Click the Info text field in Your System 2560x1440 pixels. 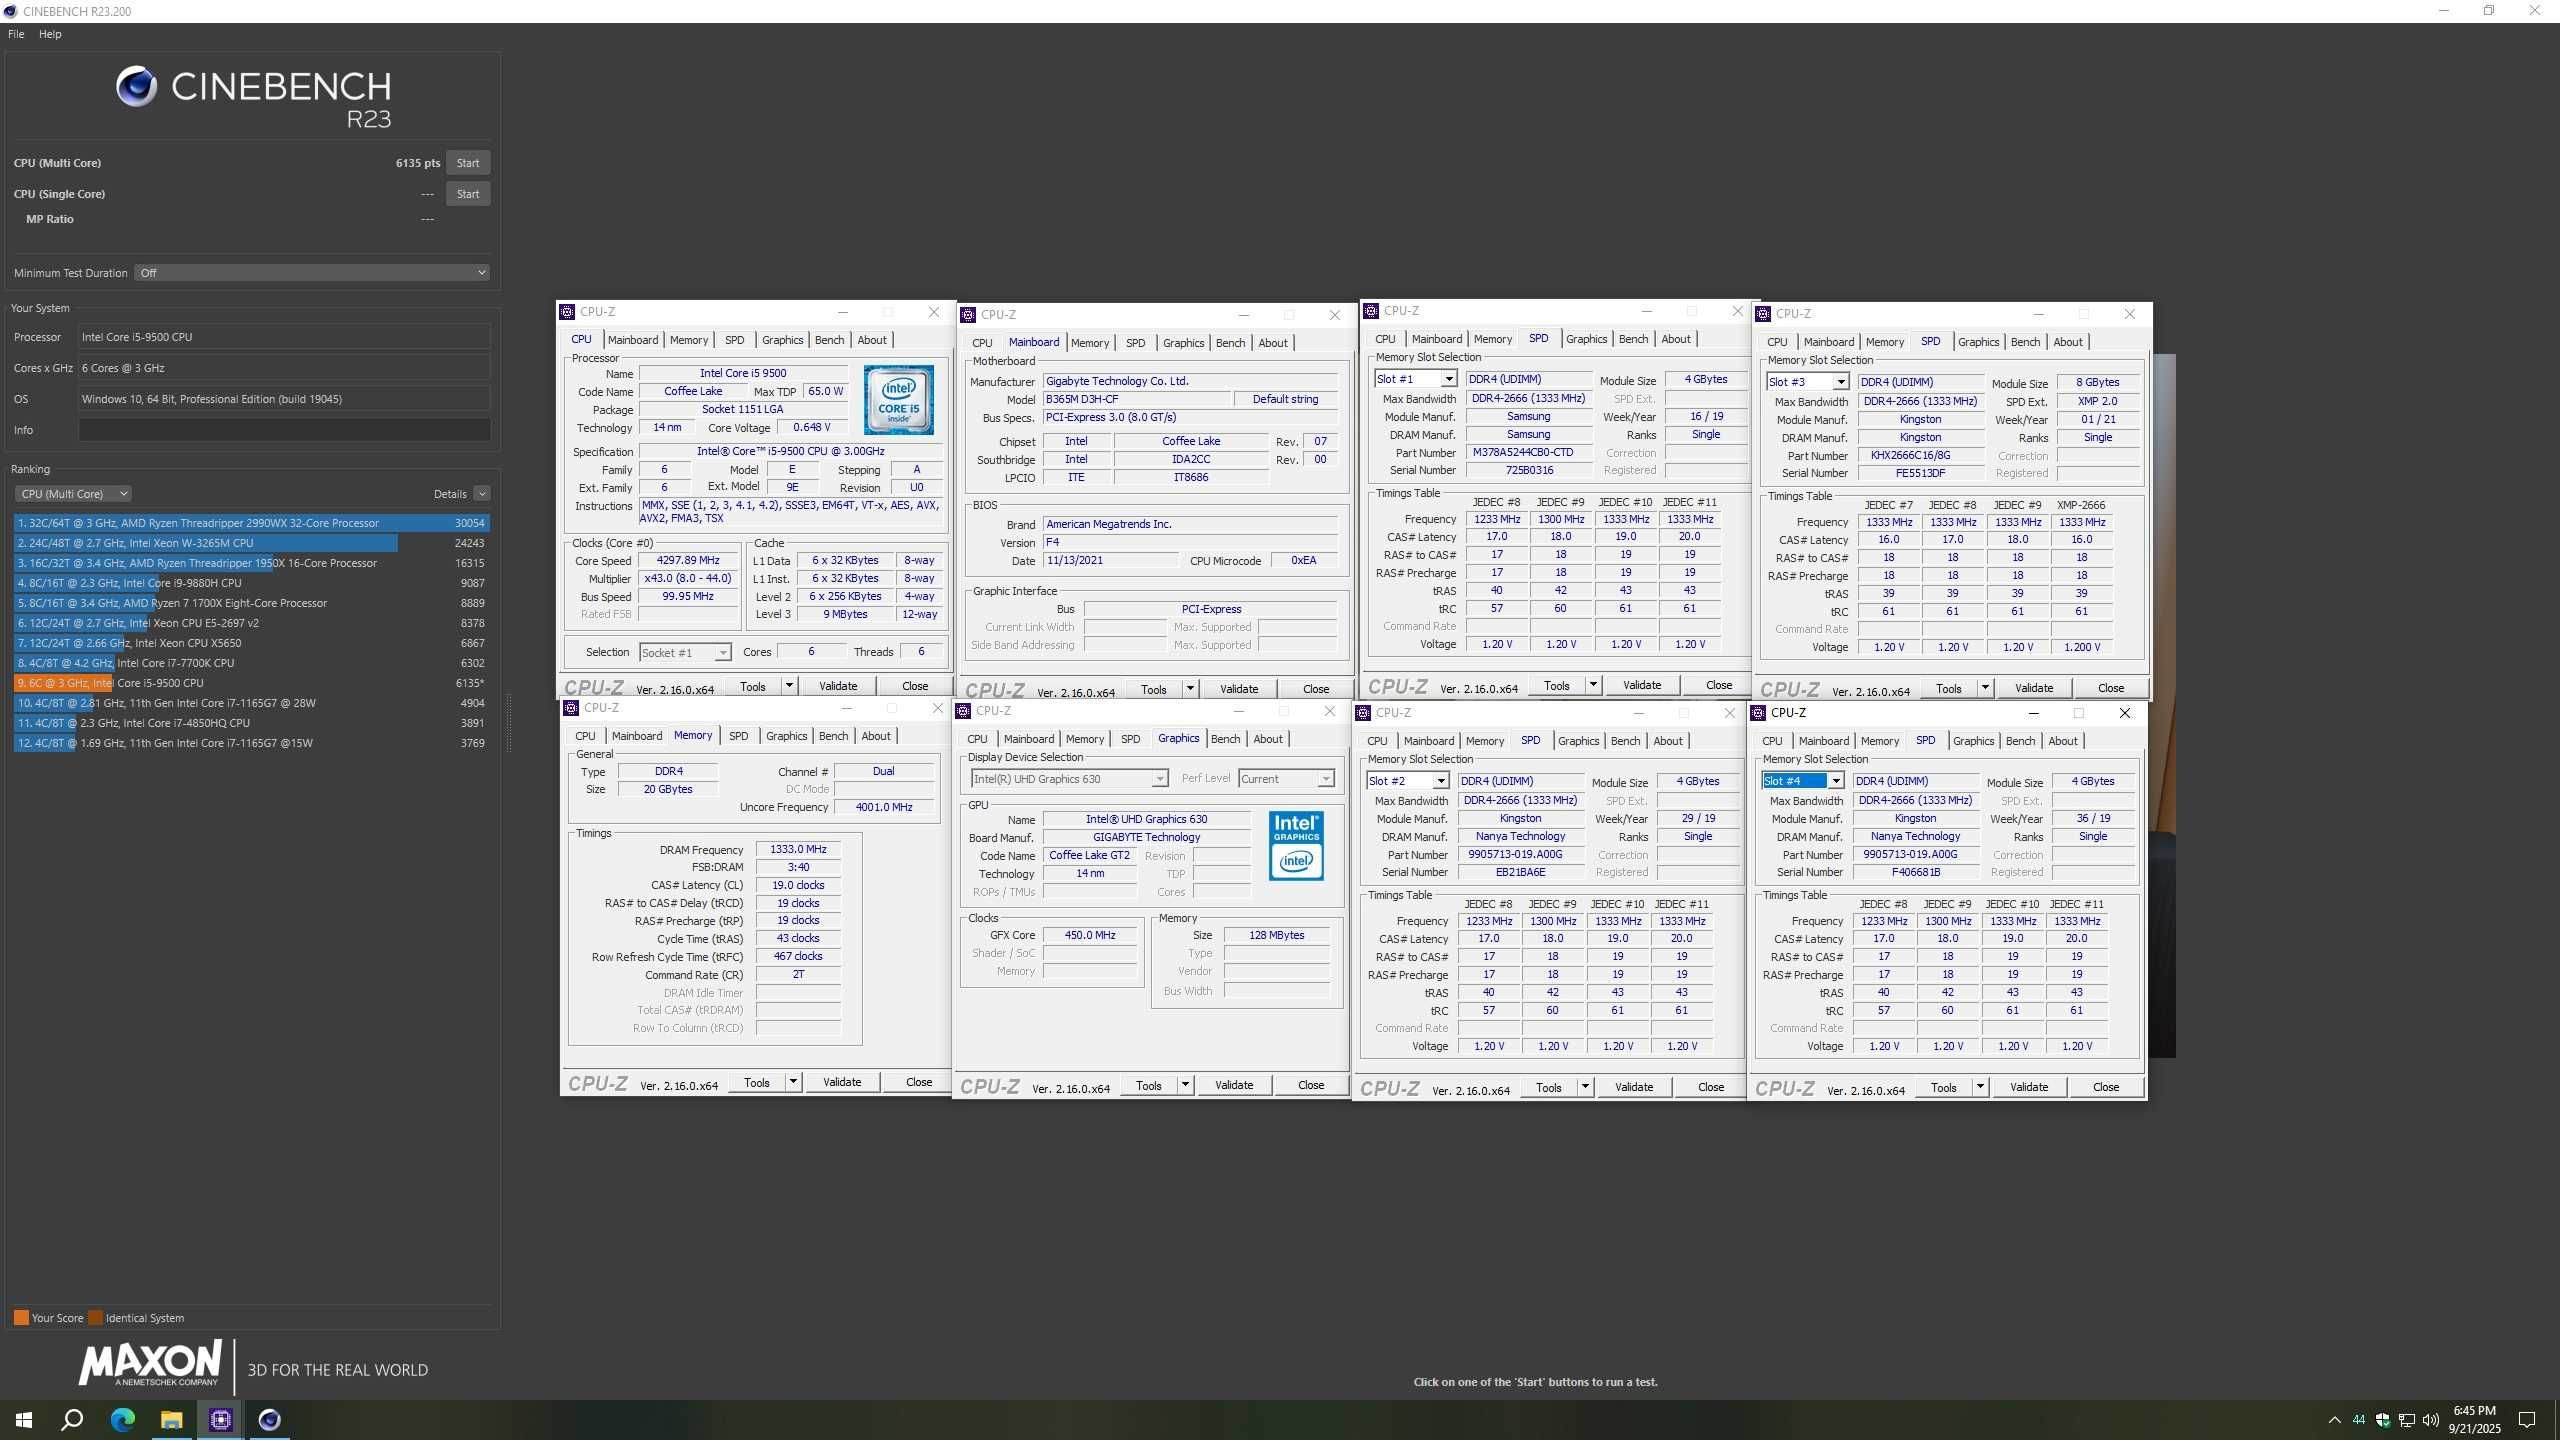284,430
